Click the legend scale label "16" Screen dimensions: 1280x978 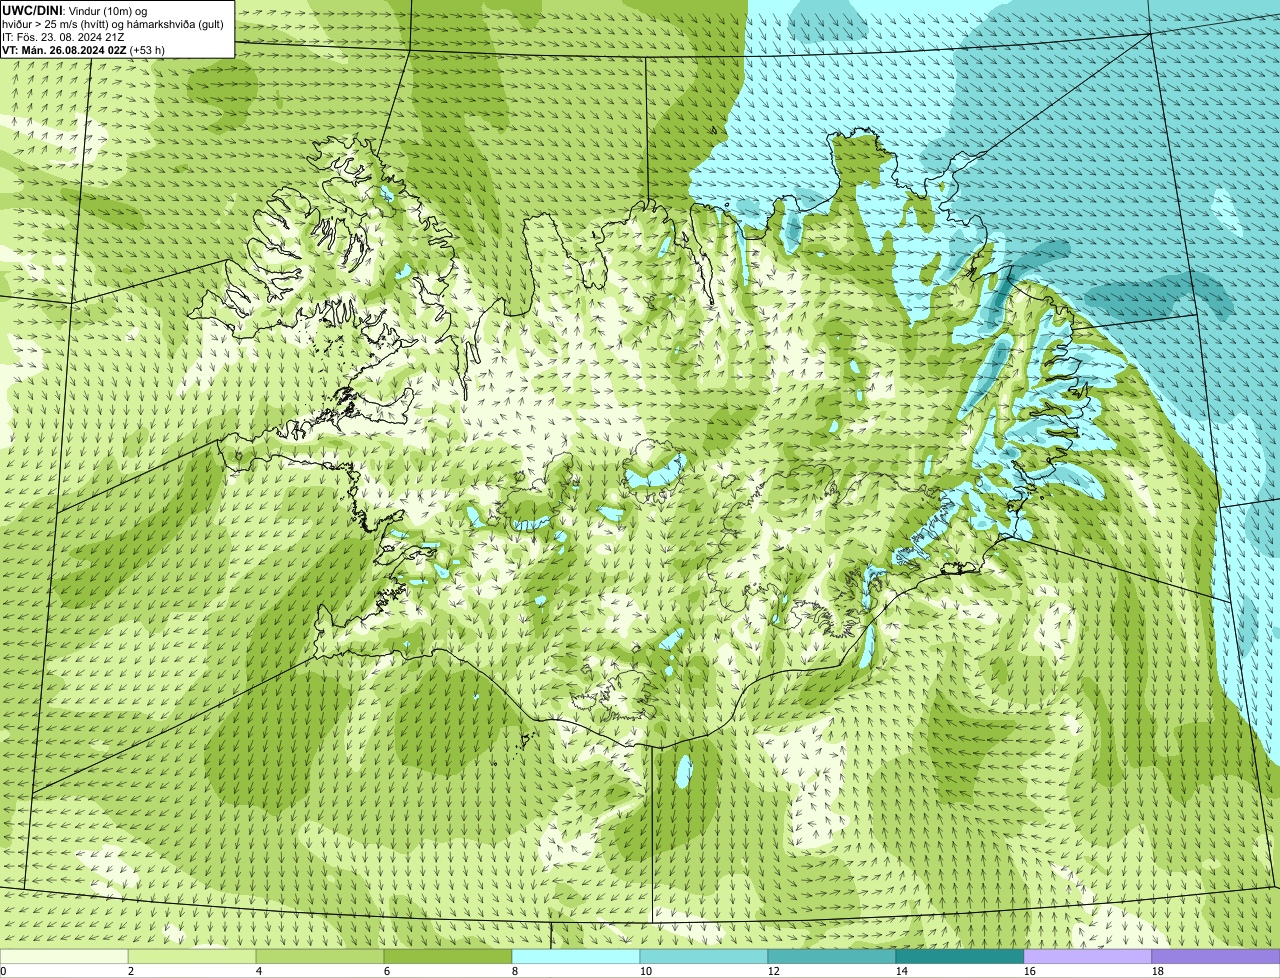(1030, 971)
